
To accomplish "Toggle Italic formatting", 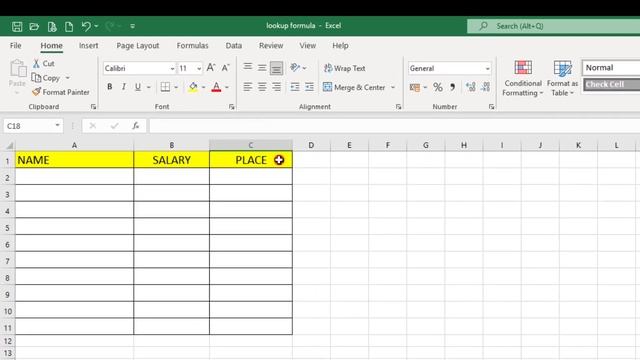I will (124, 87).
